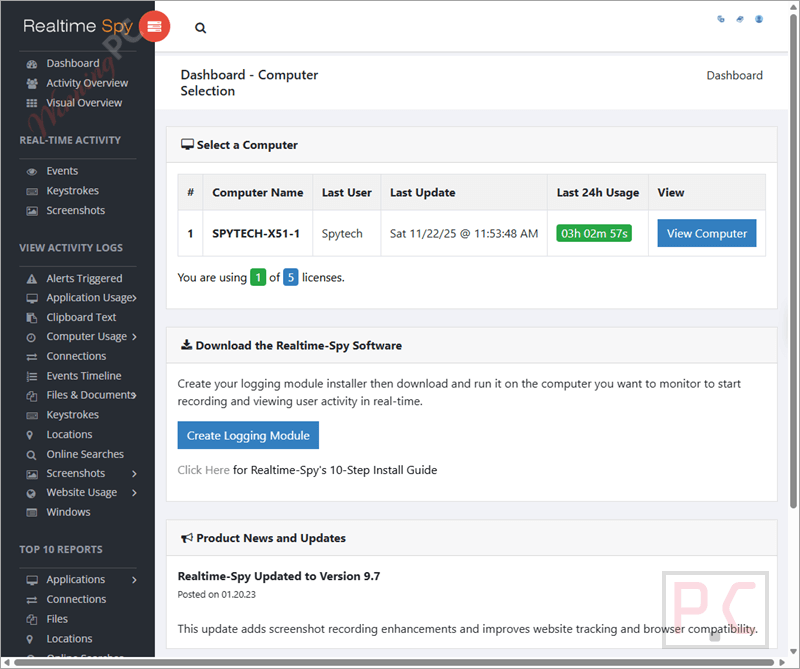The height and width of the screenshot is (669, 800).
Task: Click the 03h 02m 57s usage badge
Action: click(594, 234)
